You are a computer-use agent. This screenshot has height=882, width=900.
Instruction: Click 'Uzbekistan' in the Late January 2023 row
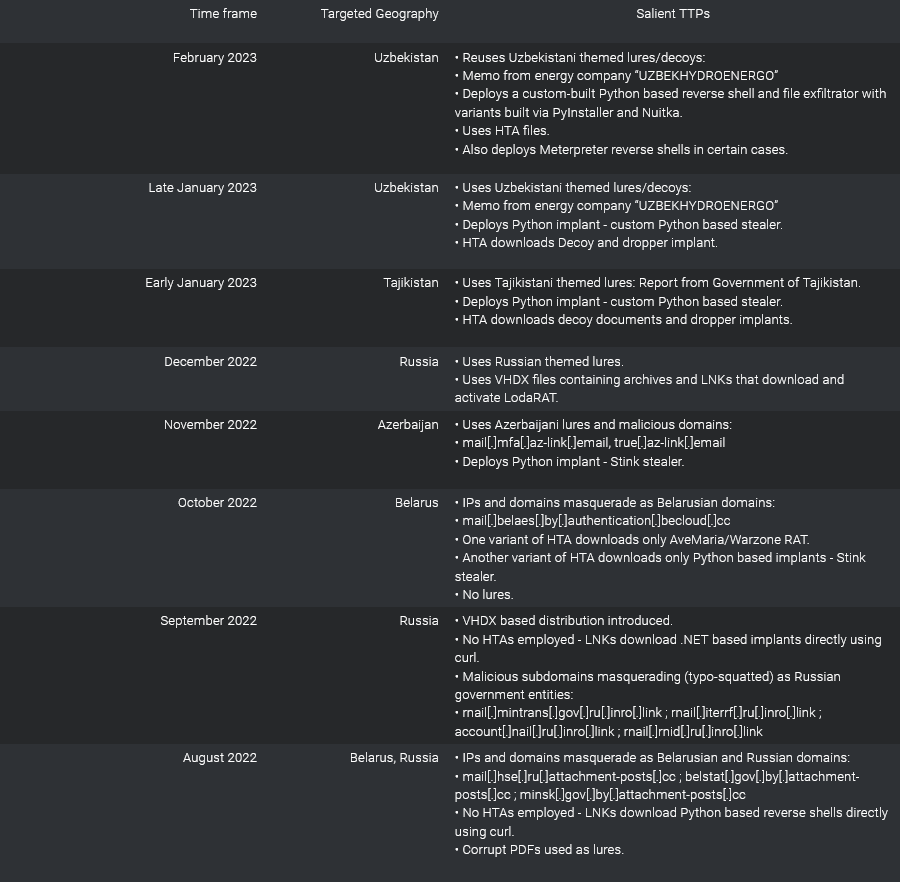click(406, 188)
